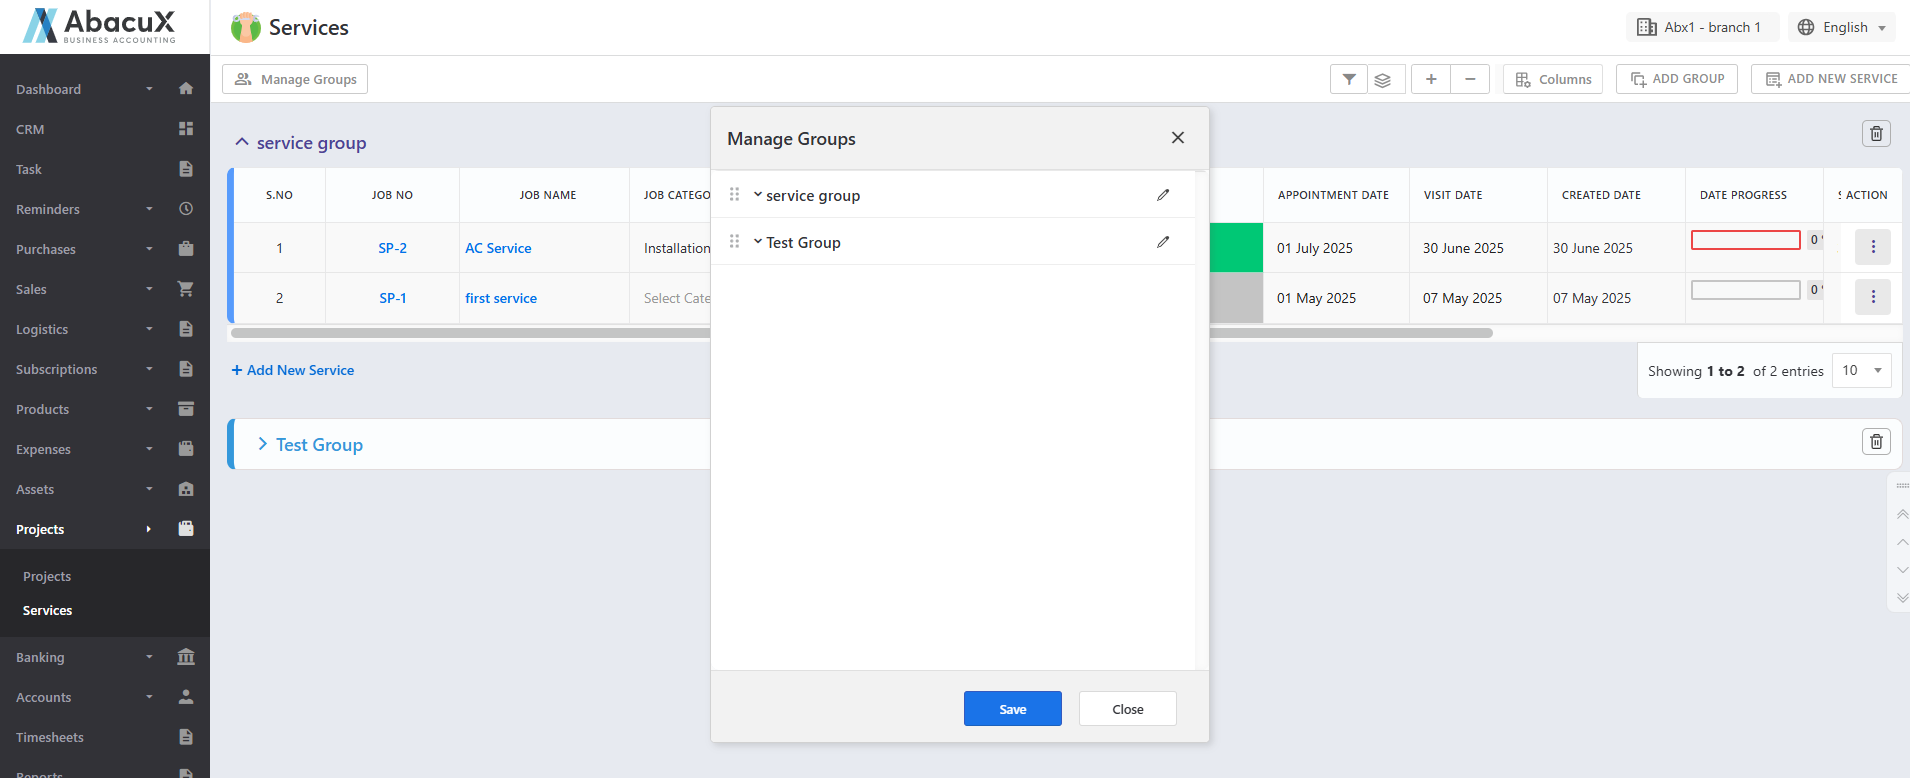Click the layers stack icon in toolbar

coord(1383,80)
